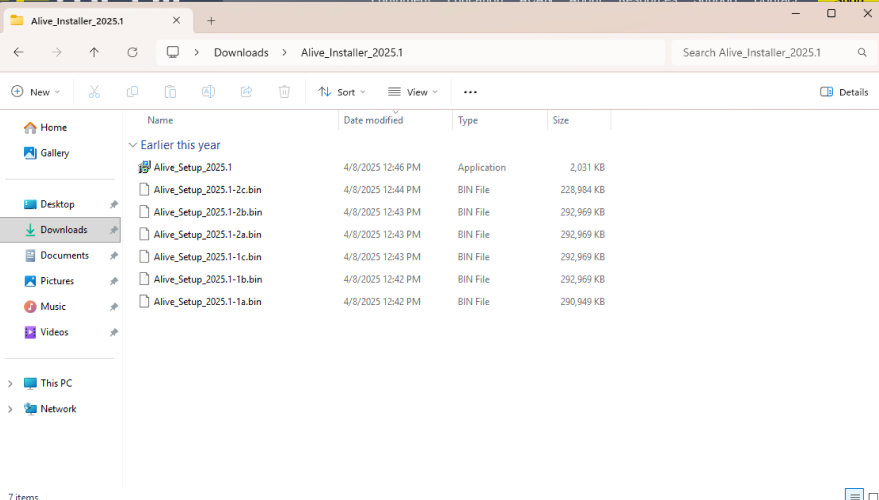Open the New item button

[36, 92]
